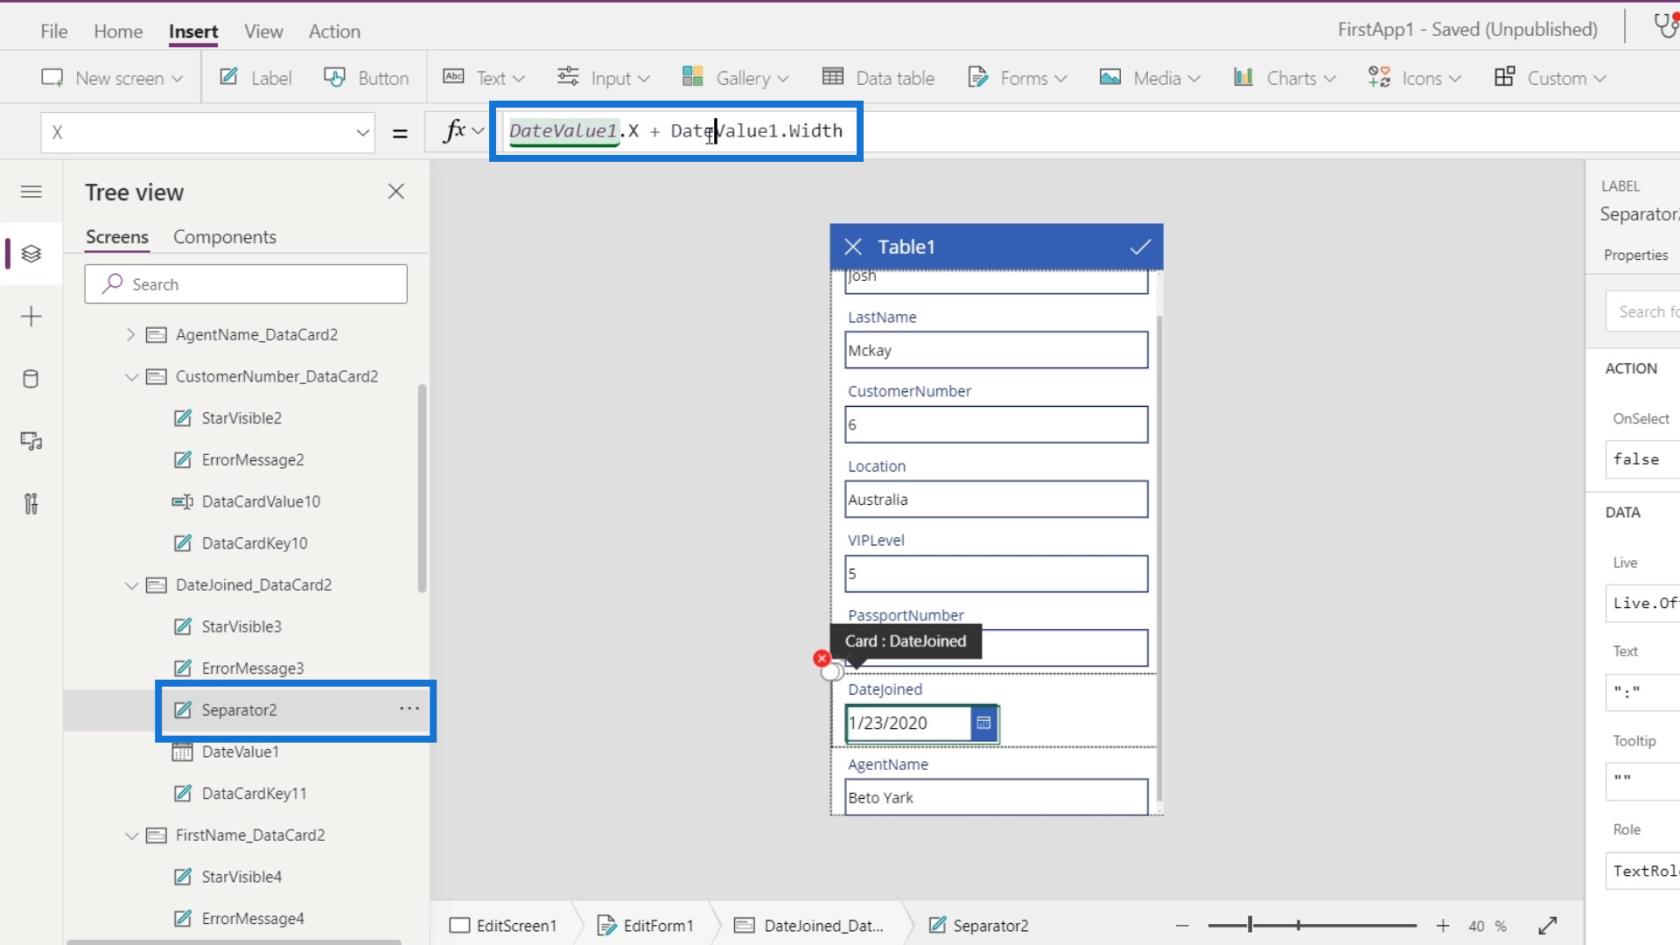Click the LastName field containing Mckay

(996, 350)
